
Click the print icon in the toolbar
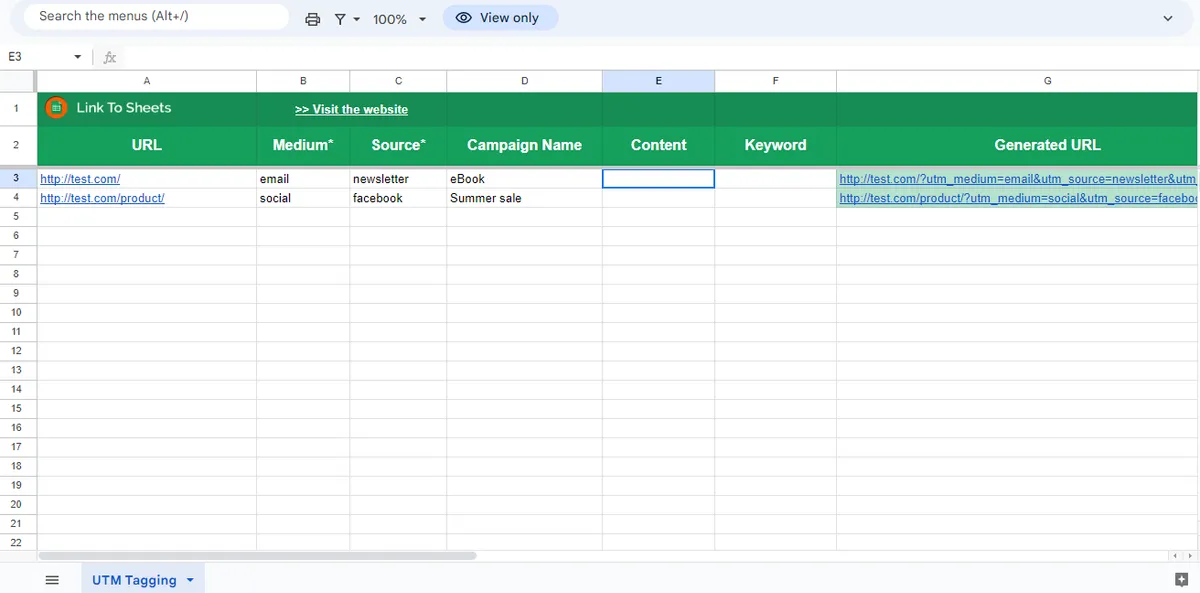[x=312, y=17]
